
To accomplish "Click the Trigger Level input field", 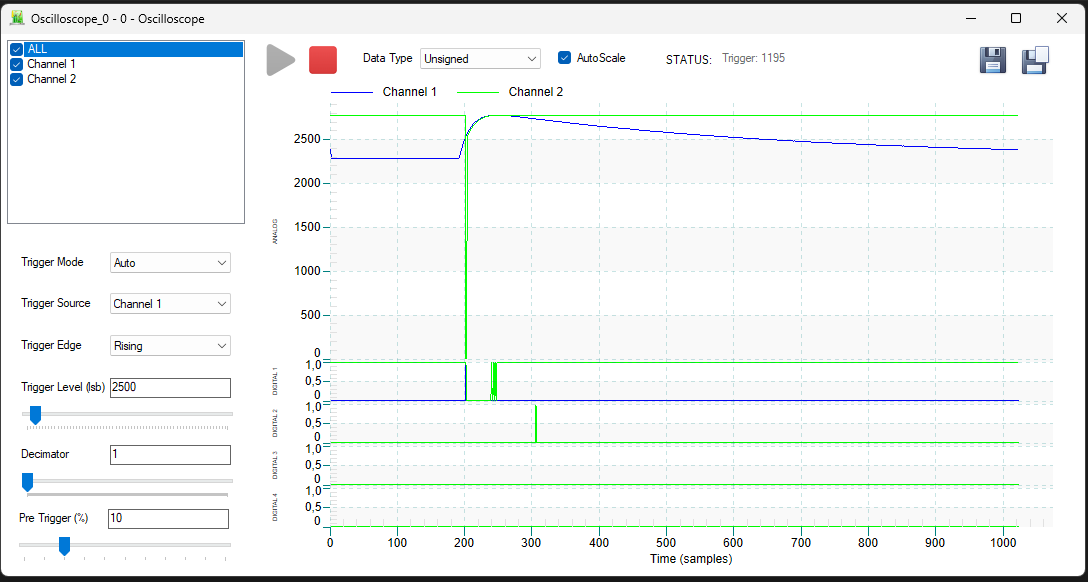I will [x=170, y=388].
